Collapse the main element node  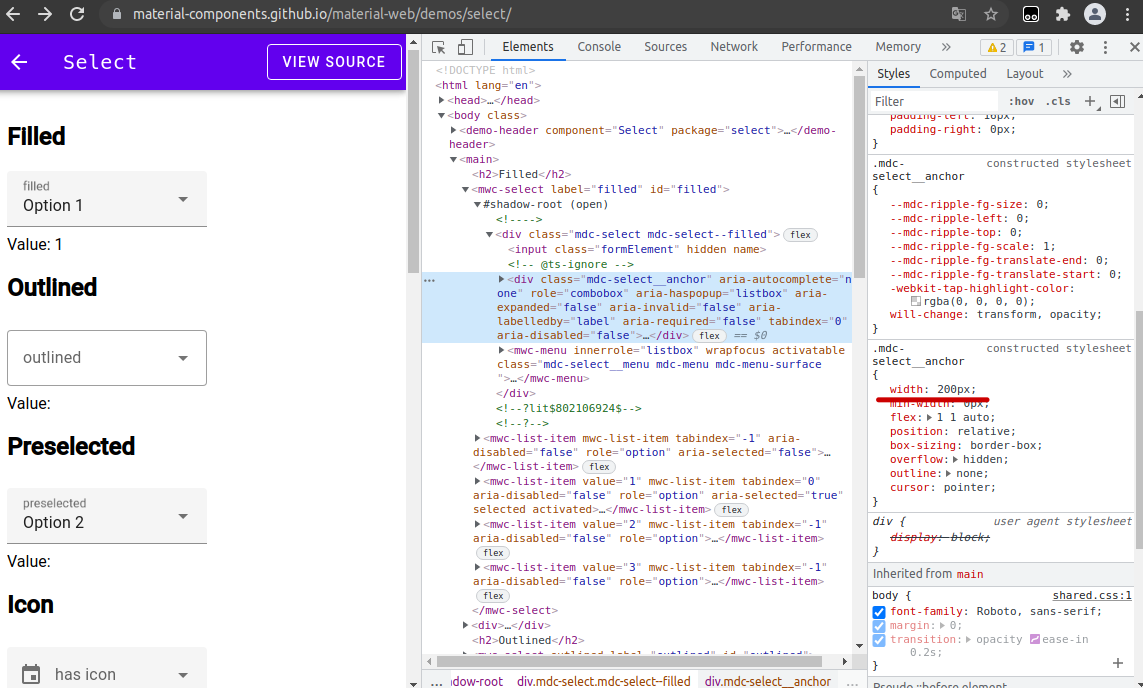453,160
